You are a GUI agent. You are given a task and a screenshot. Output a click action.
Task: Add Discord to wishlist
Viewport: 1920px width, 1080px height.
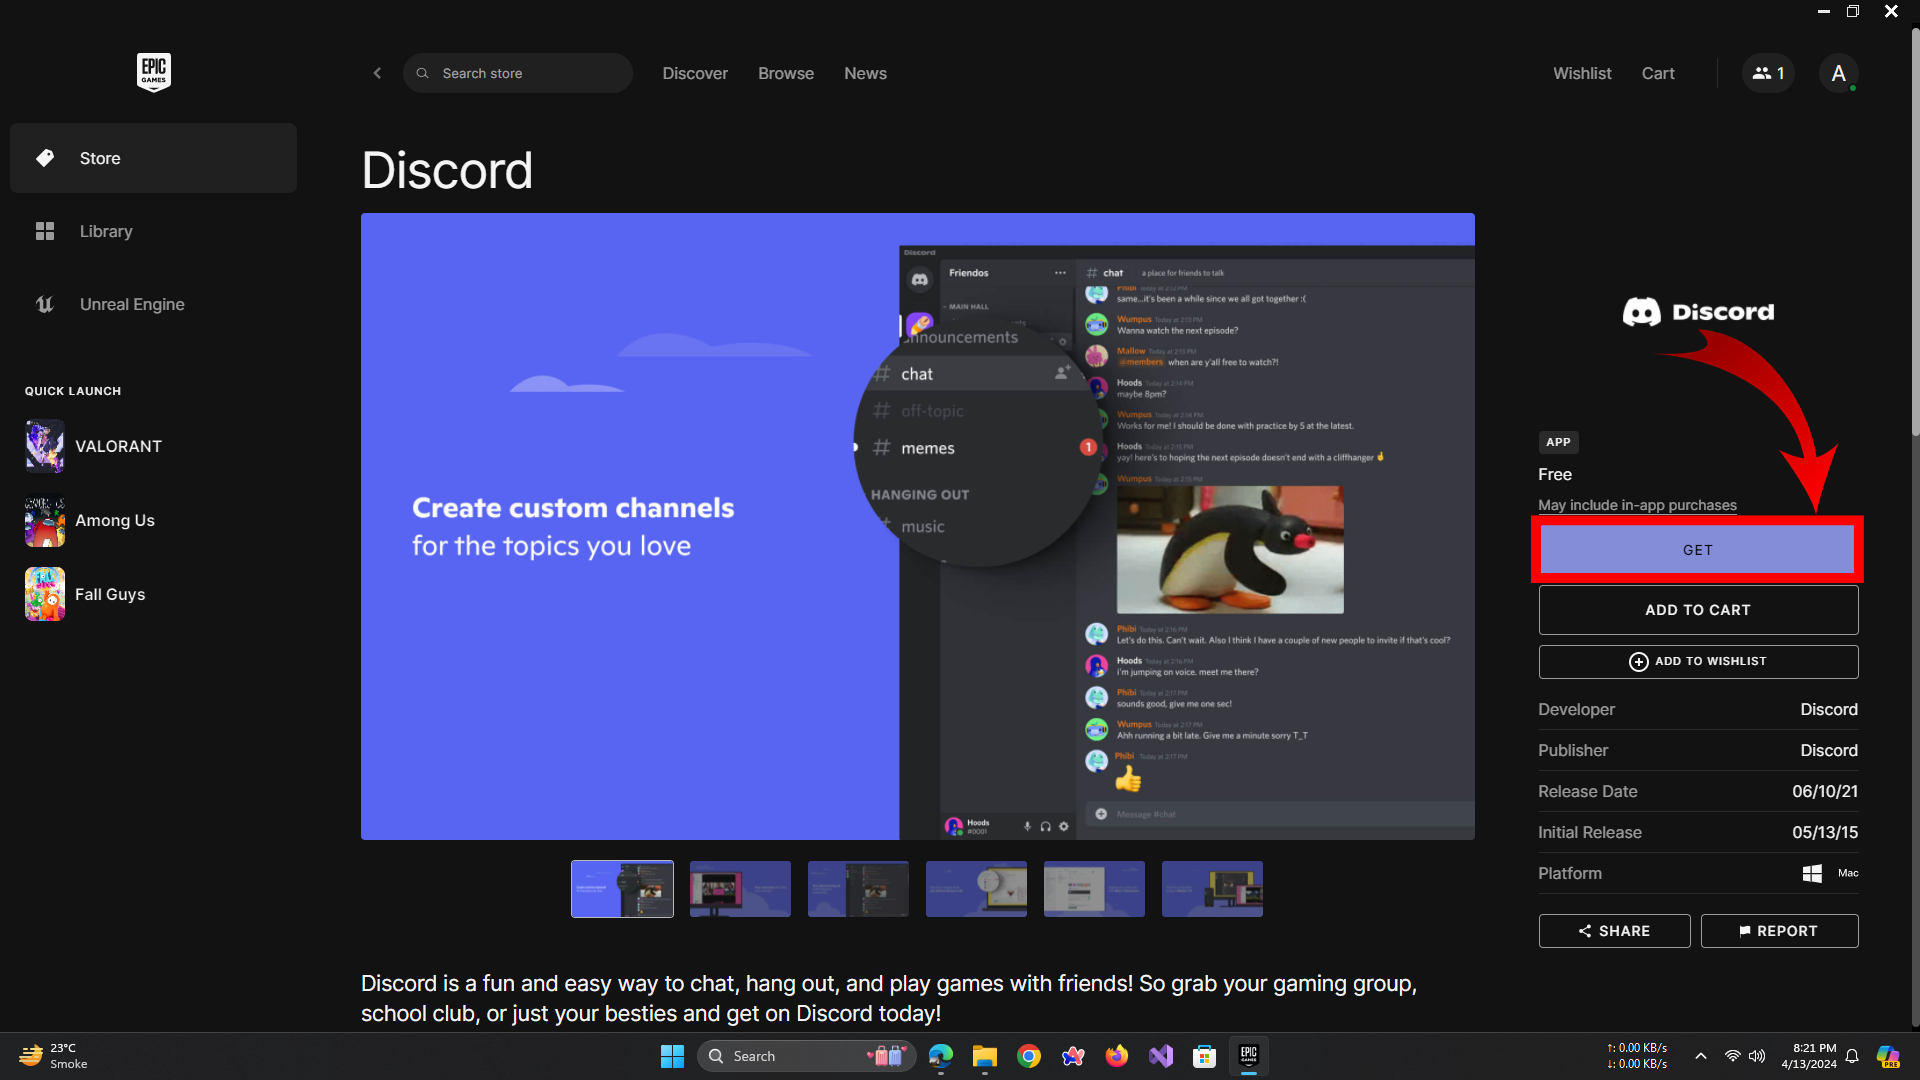click(x=1697, y=661)
